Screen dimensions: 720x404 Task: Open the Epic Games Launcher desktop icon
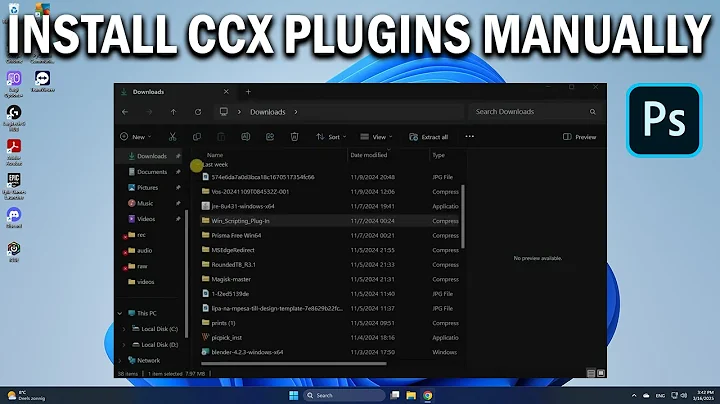14,186
